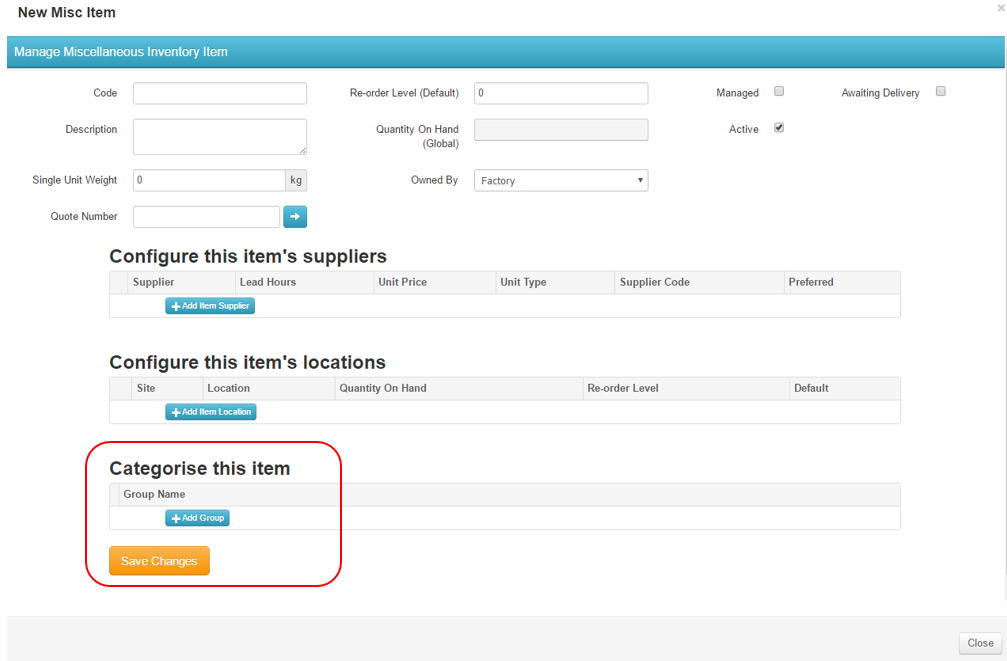Click the kg unit label
Viewport: 1007px width, 661px height.
tap(296, 181)
